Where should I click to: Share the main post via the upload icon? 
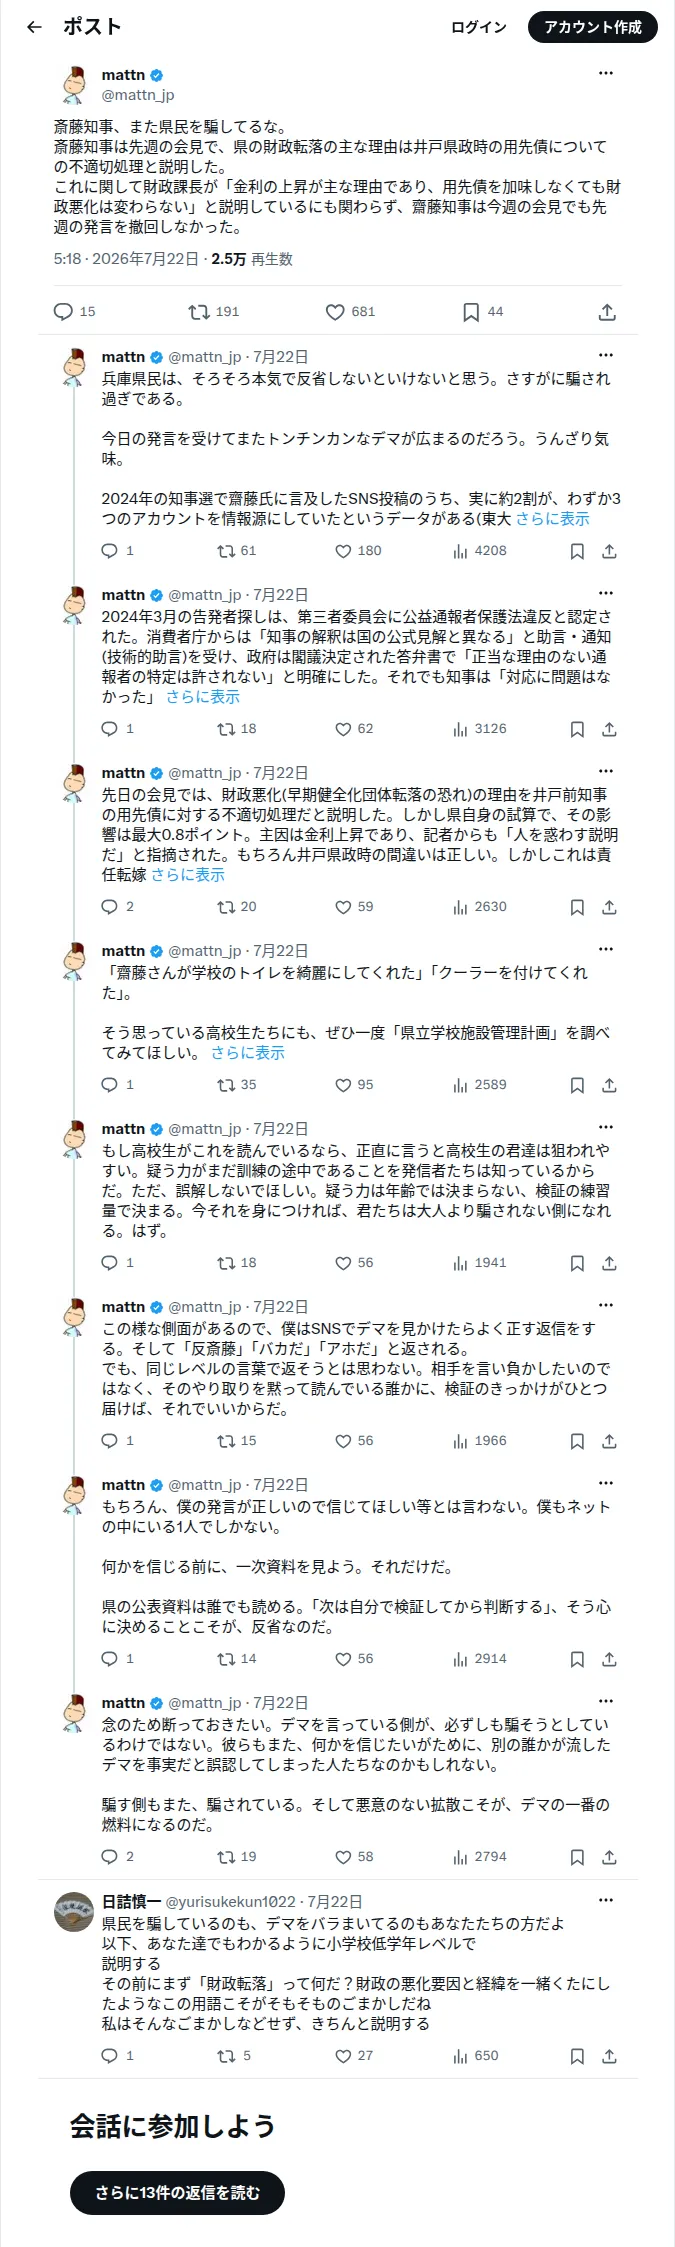[x=607, y=312]
